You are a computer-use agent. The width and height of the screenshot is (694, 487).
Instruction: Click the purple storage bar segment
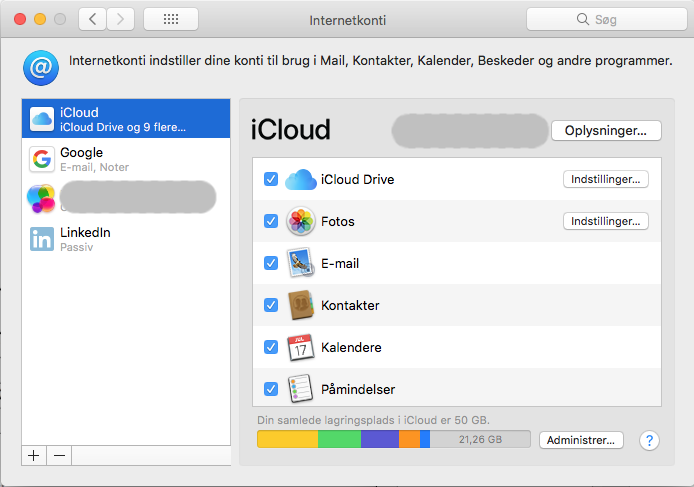pyautogui.click(x=380, y=439)
